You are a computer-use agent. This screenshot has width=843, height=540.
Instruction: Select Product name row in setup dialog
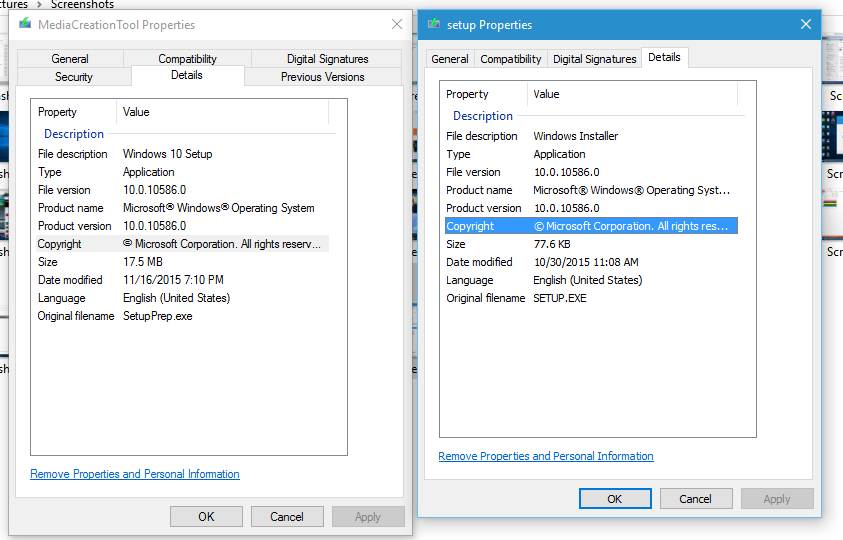[591, 190]
